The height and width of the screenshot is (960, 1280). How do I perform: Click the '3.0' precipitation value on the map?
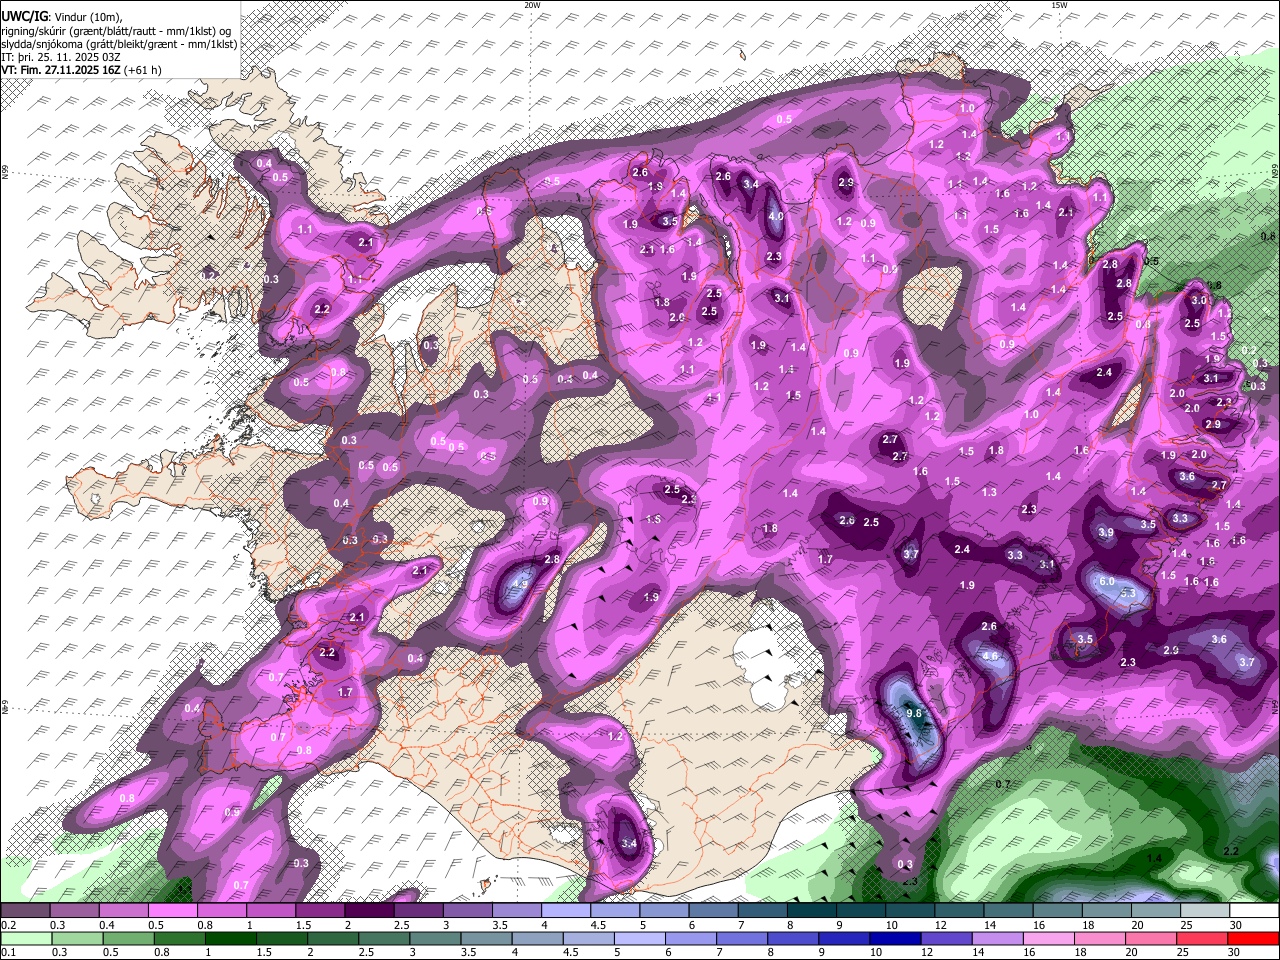tap(1199, 300)
